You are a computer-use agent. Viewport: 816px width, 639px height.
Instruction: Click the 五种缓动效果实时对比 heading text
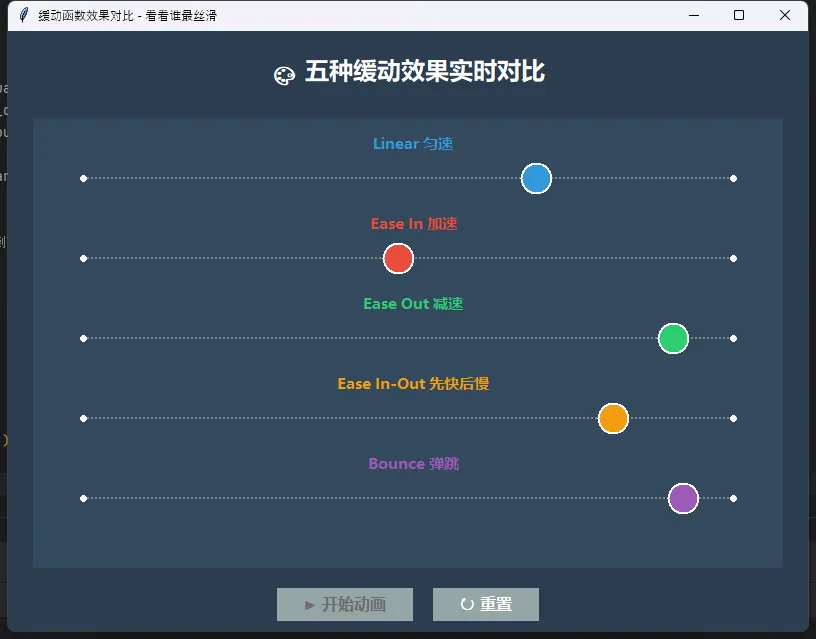[x=425, y=73]
